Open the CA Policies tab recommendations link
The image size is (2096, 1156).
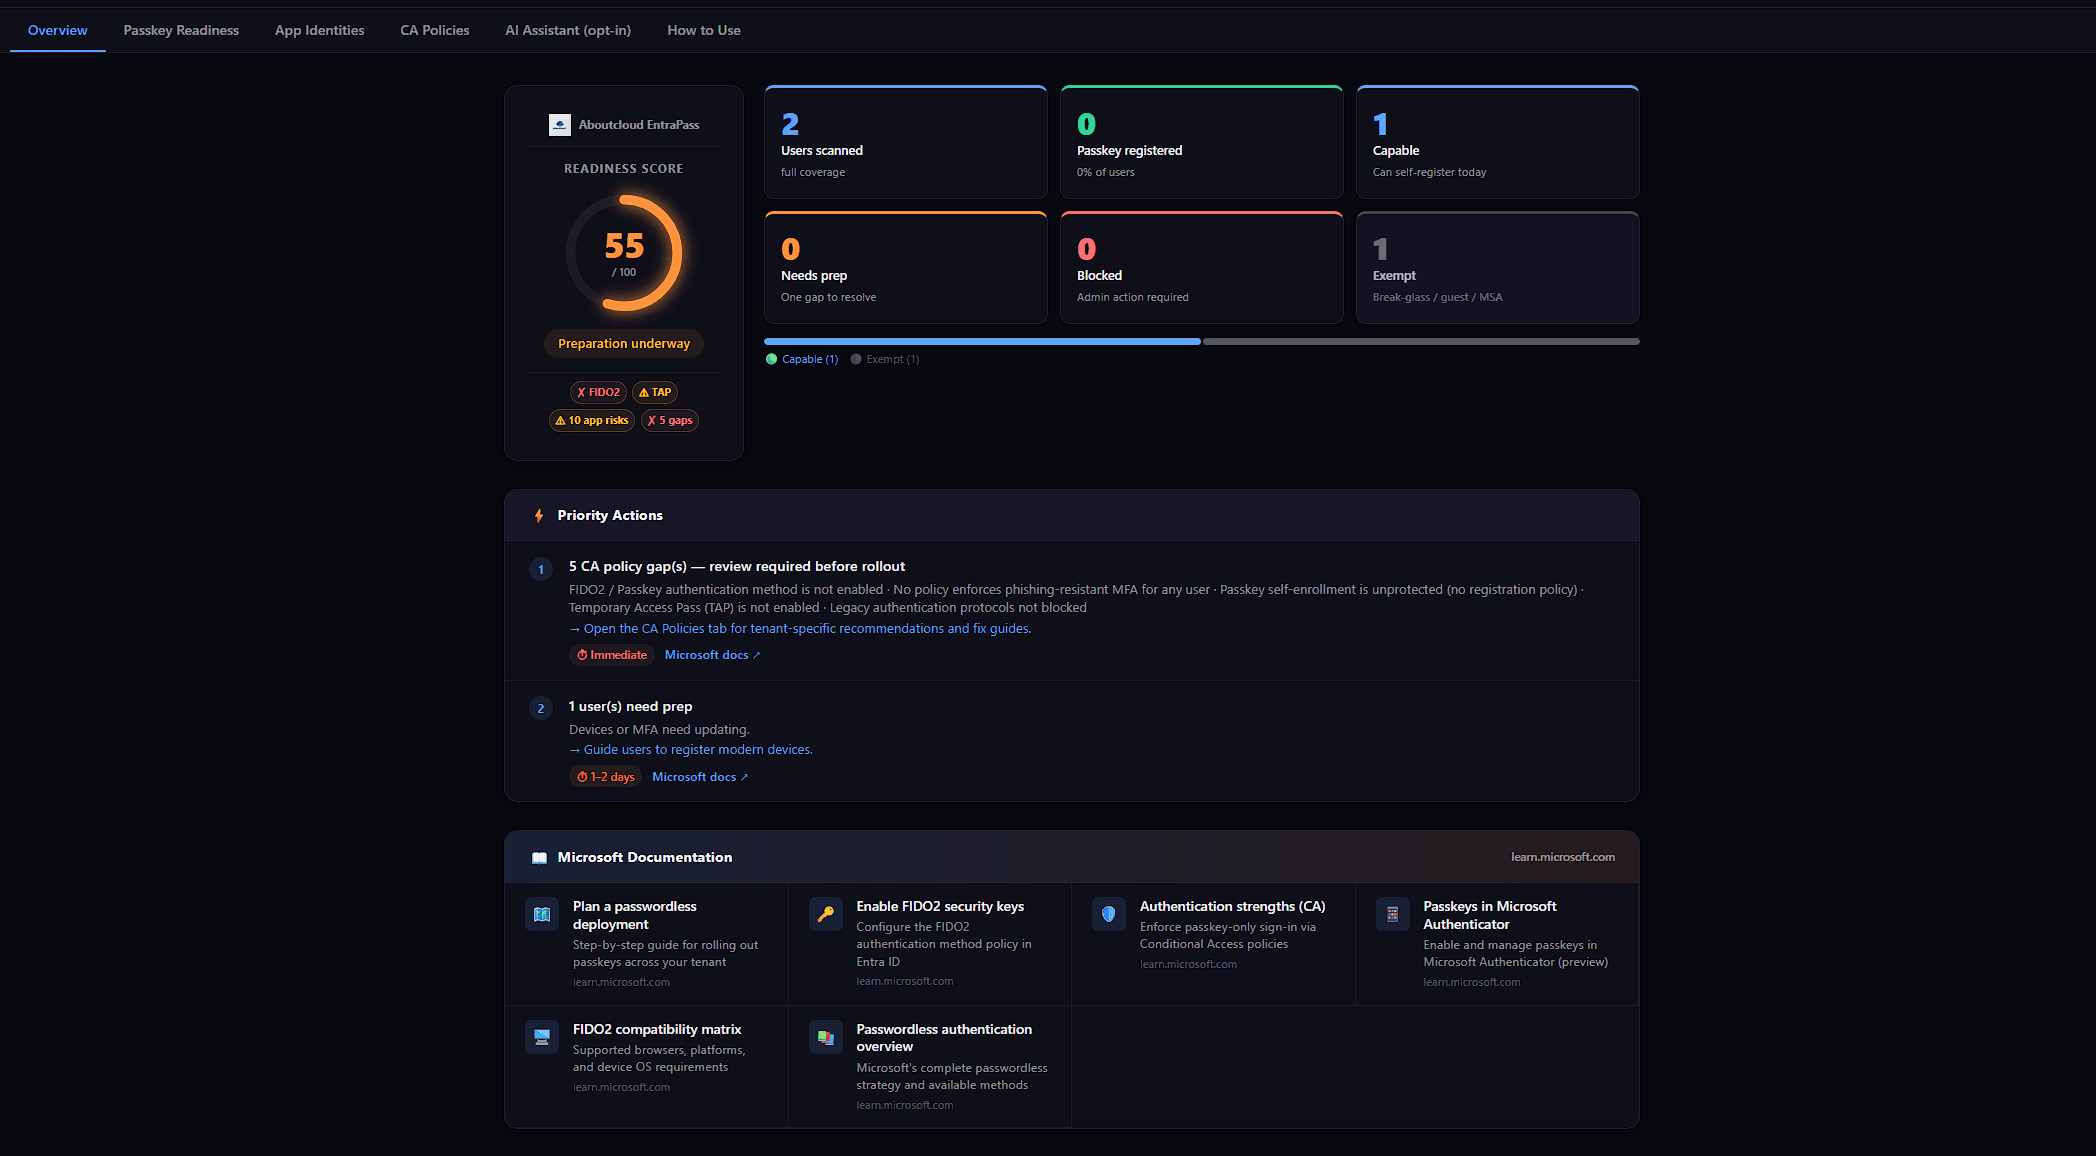point(800,628)
